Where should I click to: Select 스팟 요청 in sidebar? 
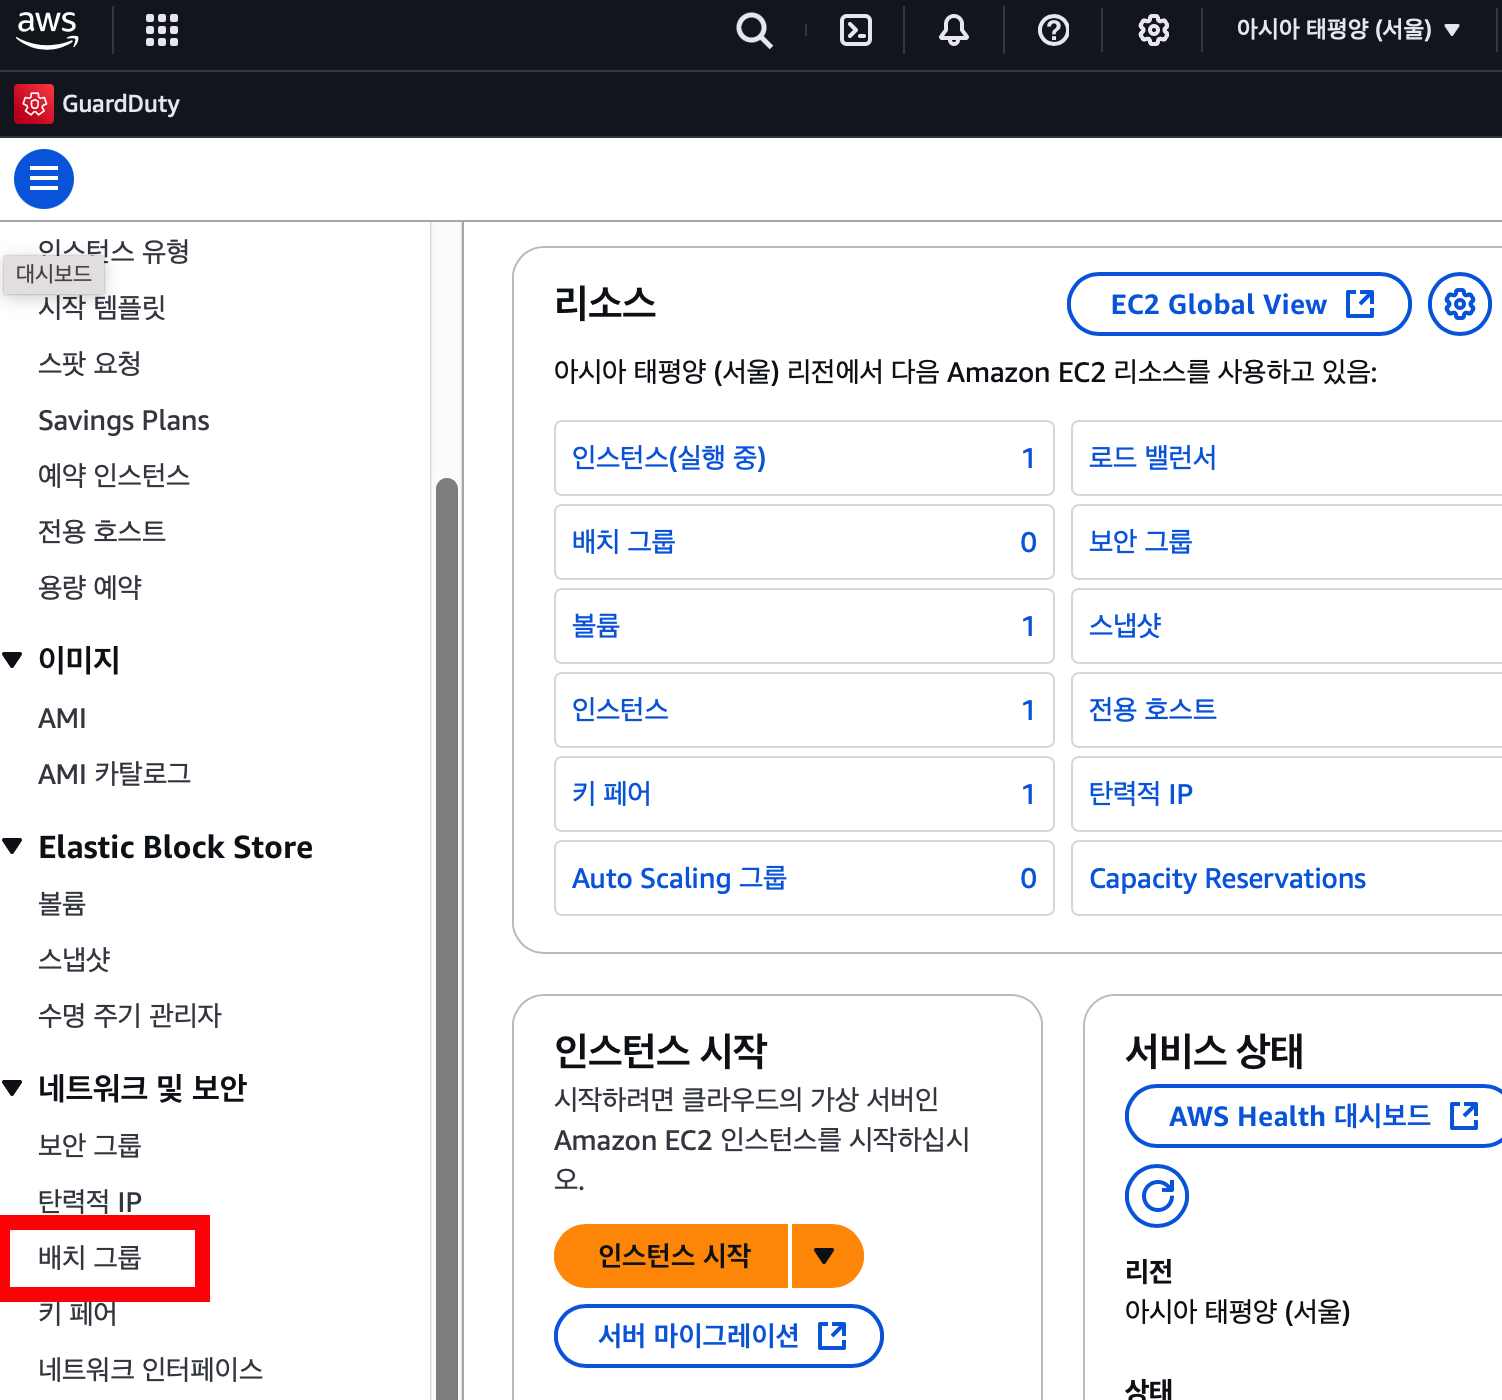[90, 363]
